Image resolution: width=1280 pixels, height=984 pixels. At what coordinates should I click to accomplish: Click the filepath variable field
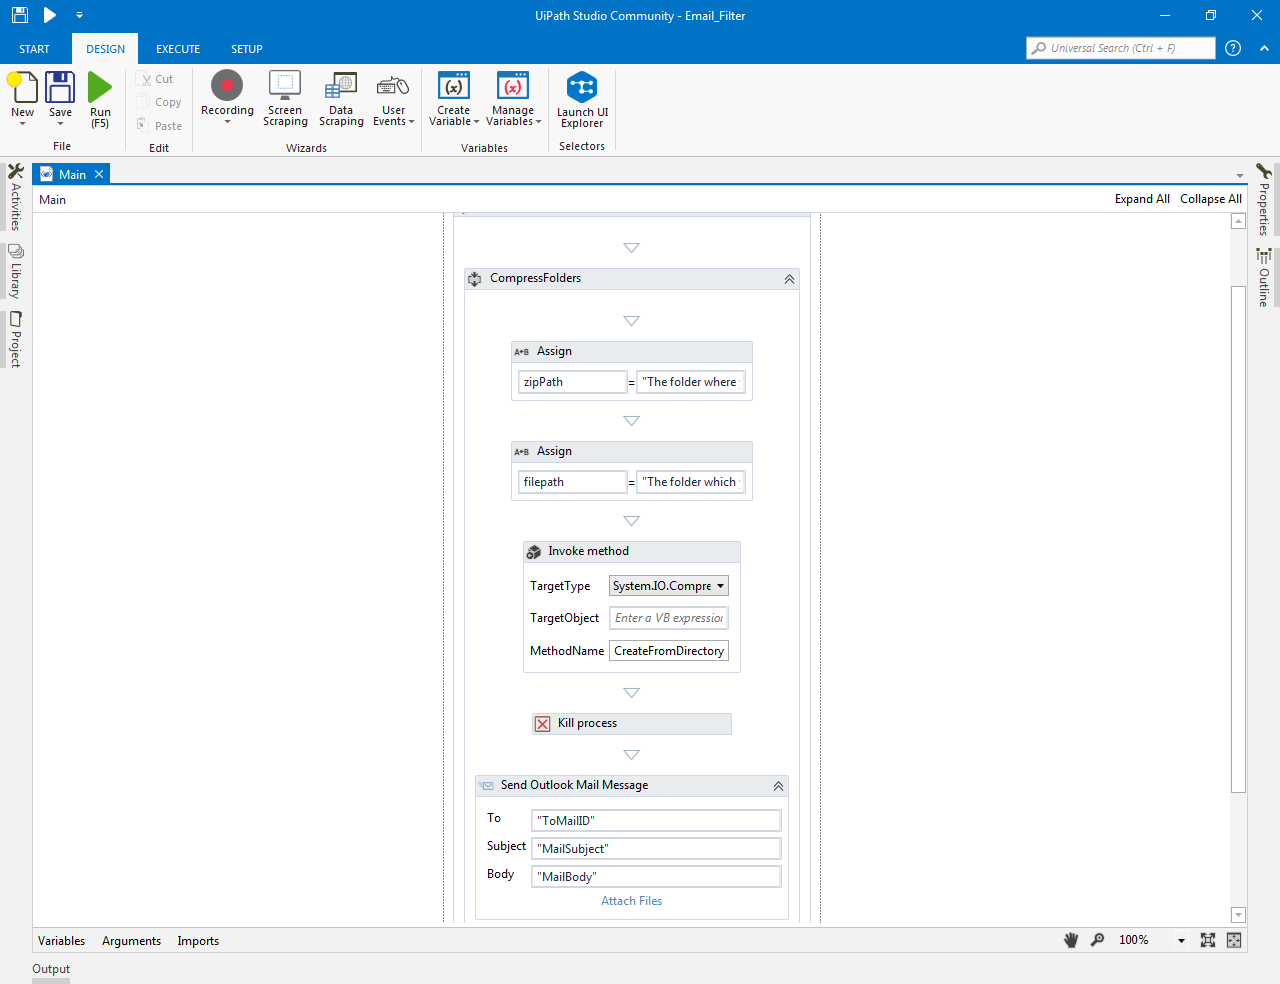point(572,482)
